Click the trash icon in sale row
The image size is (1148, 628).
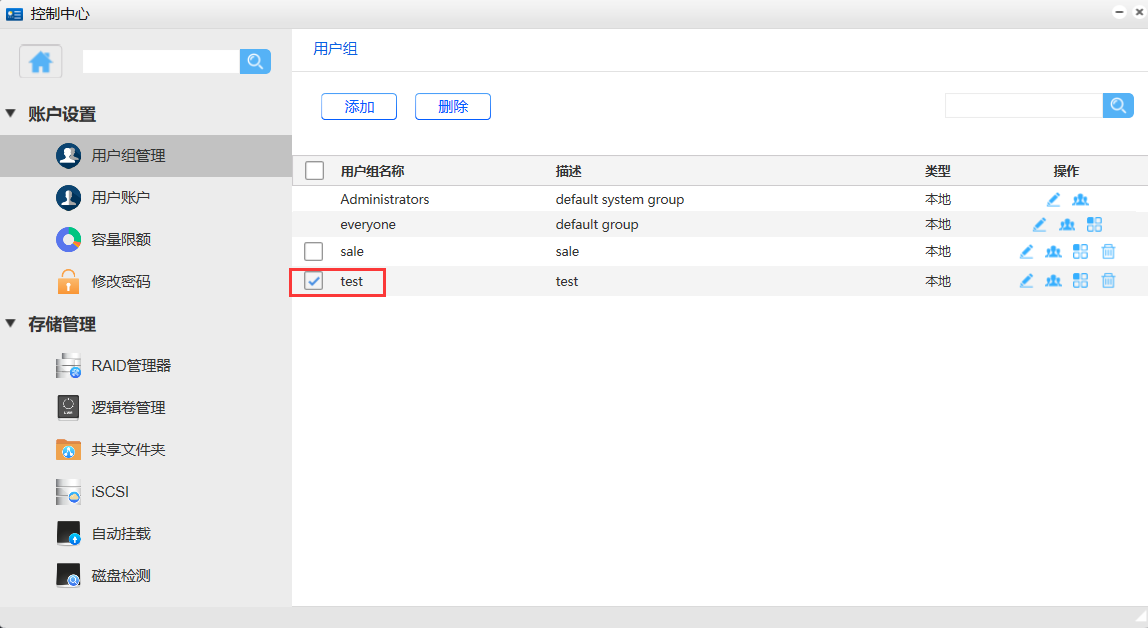[1108, 252]
